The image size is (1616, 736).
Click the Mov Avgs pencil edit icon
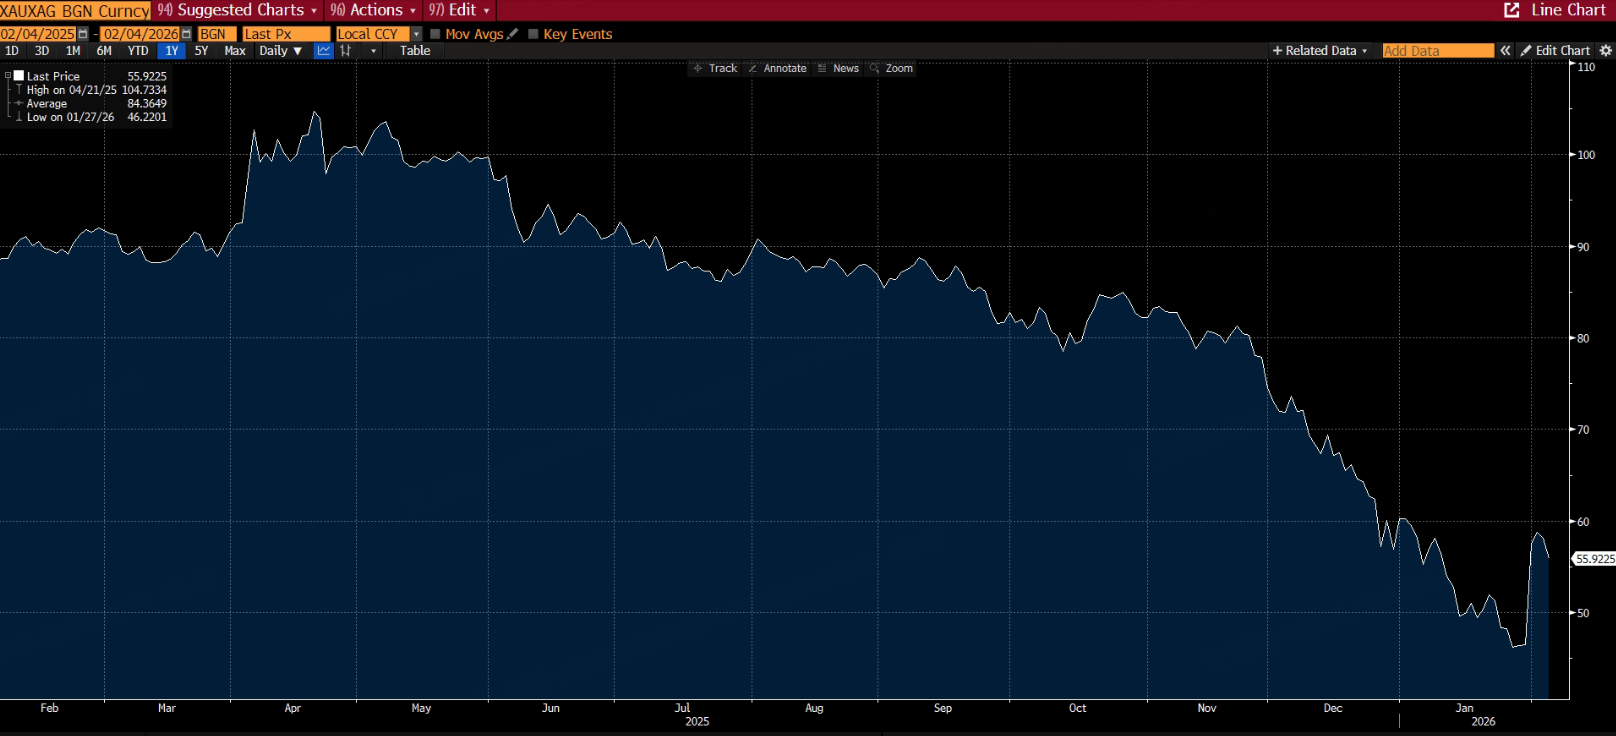click(513, 34)
